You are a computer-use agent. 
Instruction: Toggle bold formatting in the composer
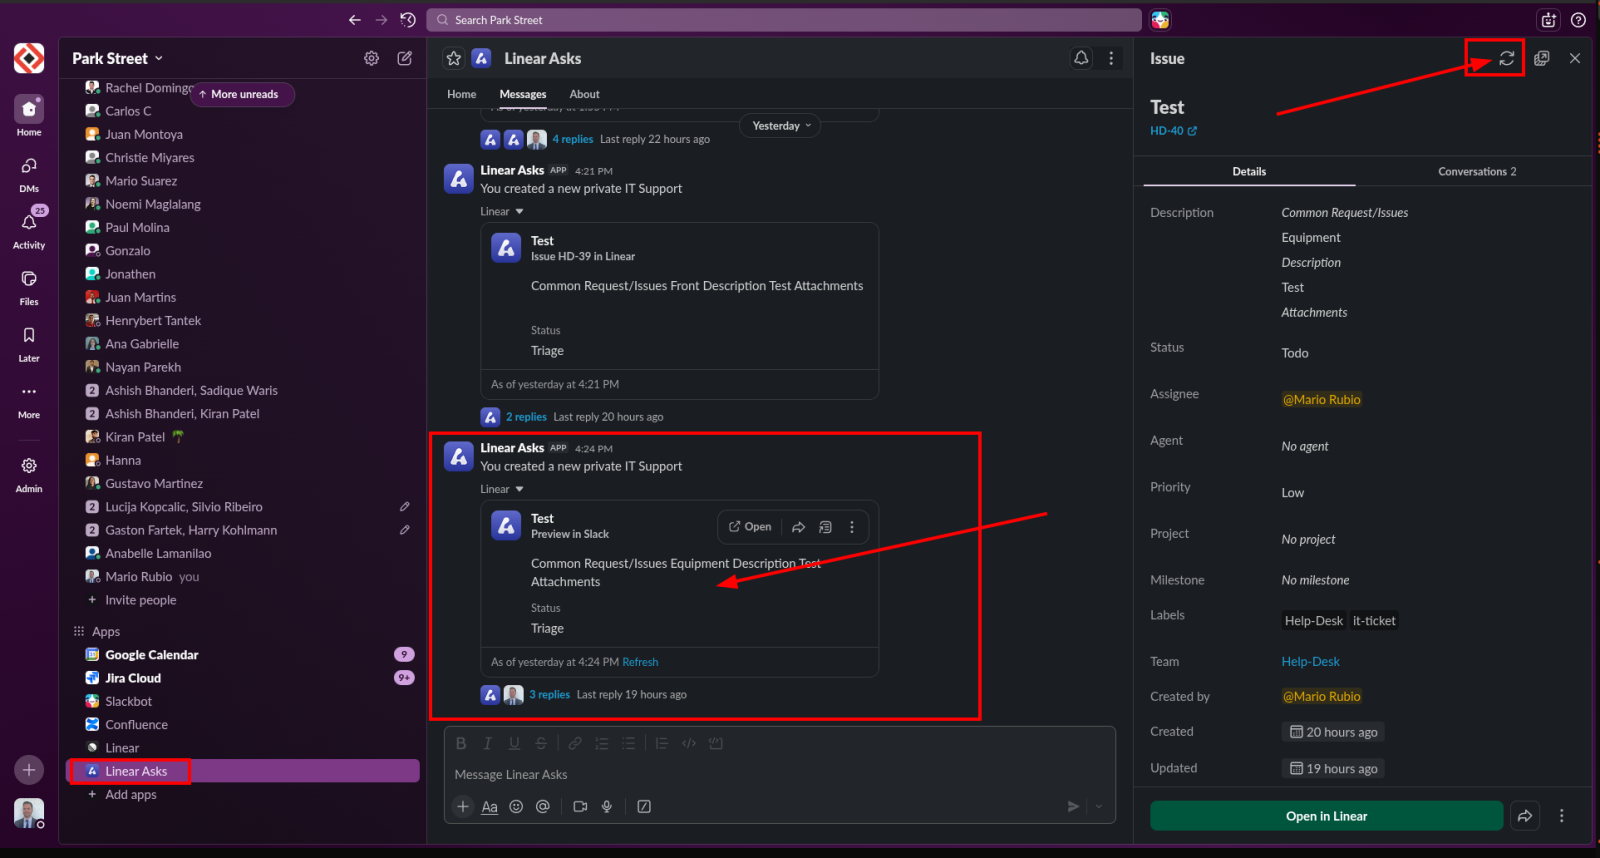(461, 743)
